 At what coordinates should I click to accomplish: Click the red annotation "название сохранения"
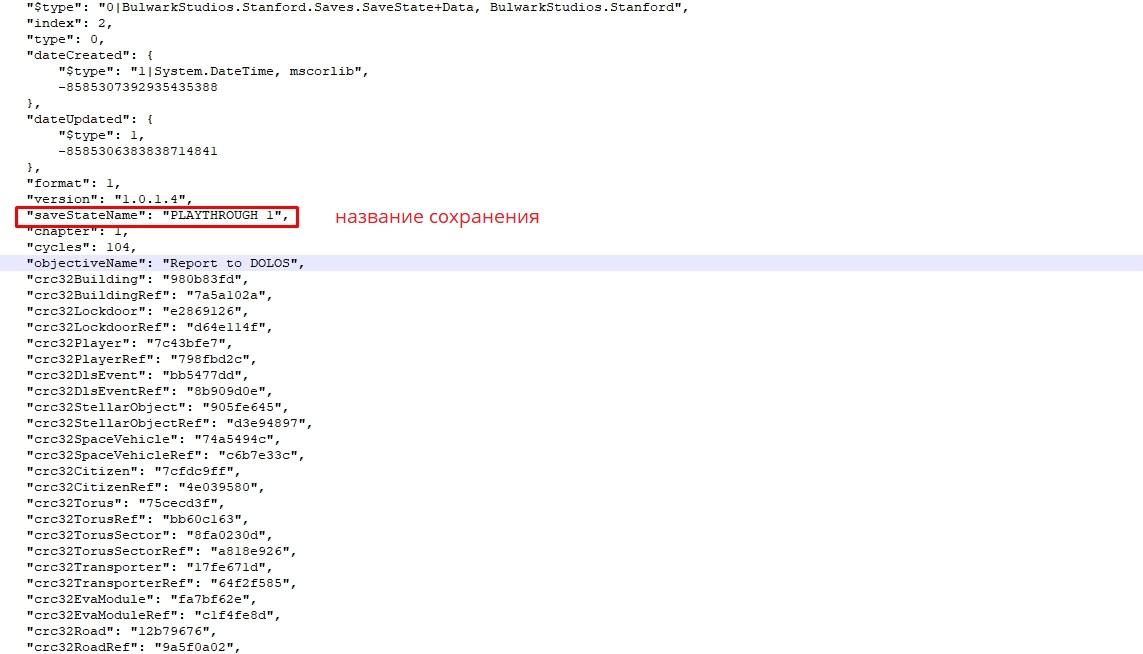coord(436,217)
